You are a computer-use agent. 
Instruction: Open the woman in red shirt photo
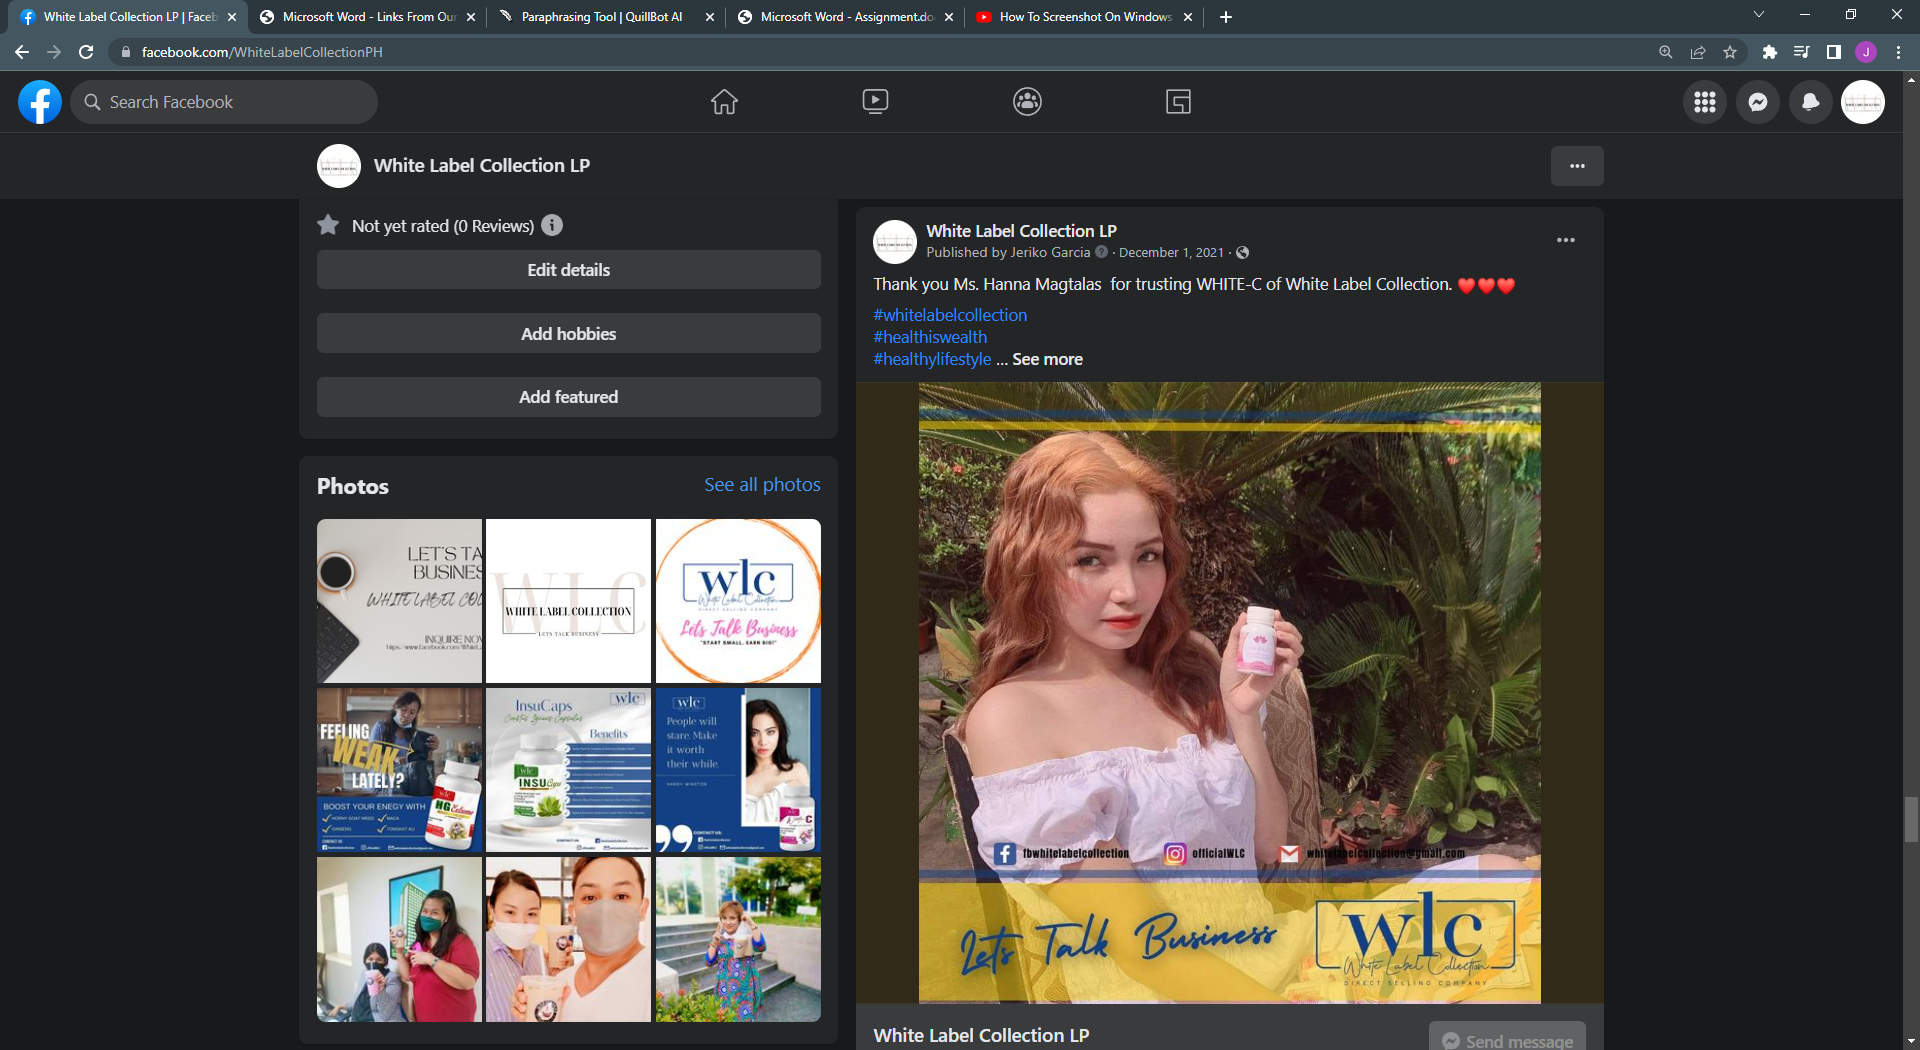pos(399,939)
